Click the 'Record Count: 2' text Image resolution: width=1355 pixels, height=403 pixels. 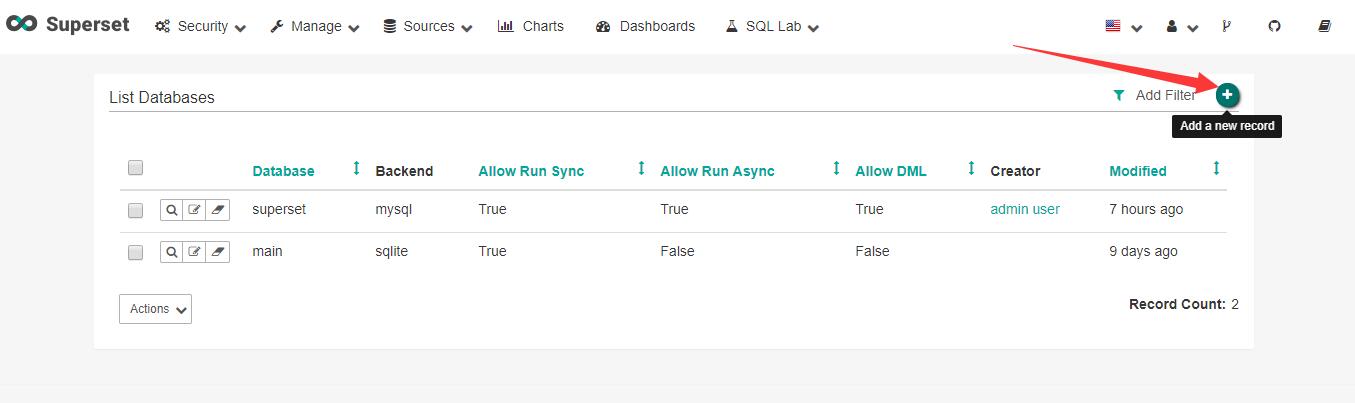pyautogui.click(x=1184, y=304)
